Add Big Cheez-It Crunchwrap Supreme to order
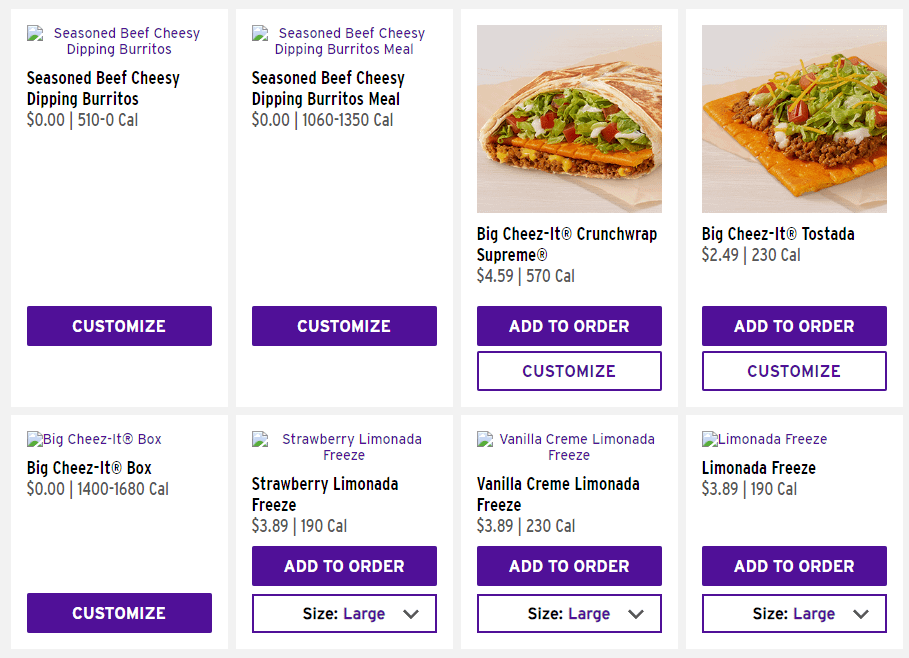 tap(569, 326)
